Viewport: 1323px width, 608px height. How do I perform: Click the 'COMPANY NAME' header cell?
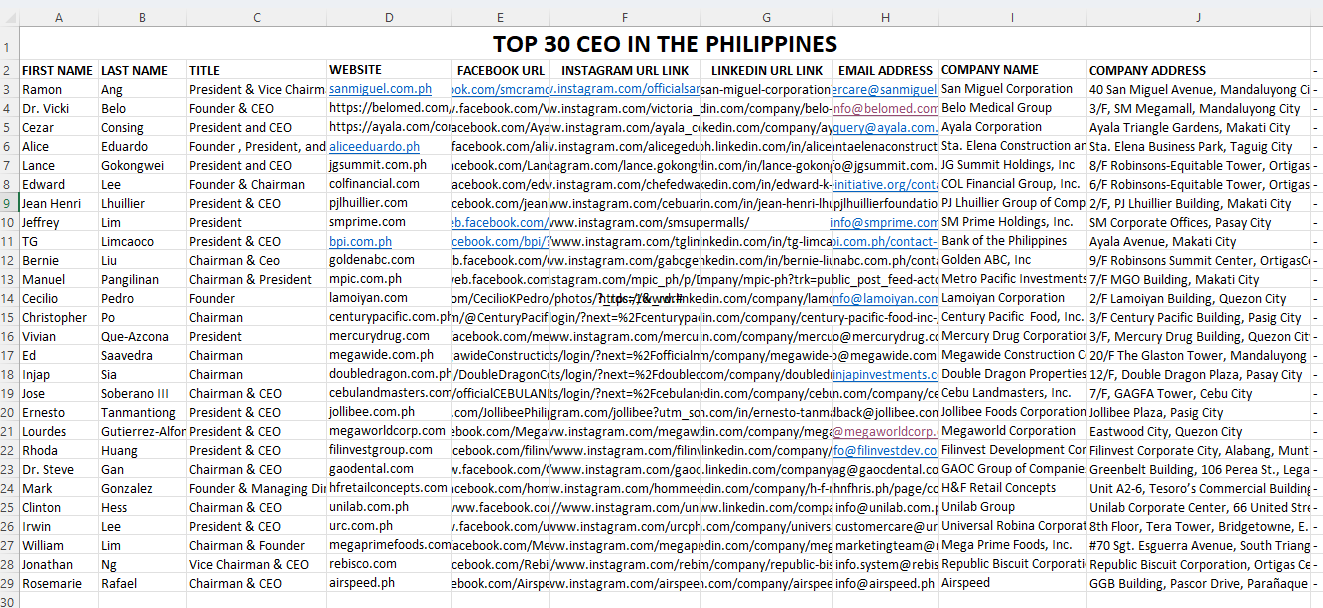(x=1012, y=70)
